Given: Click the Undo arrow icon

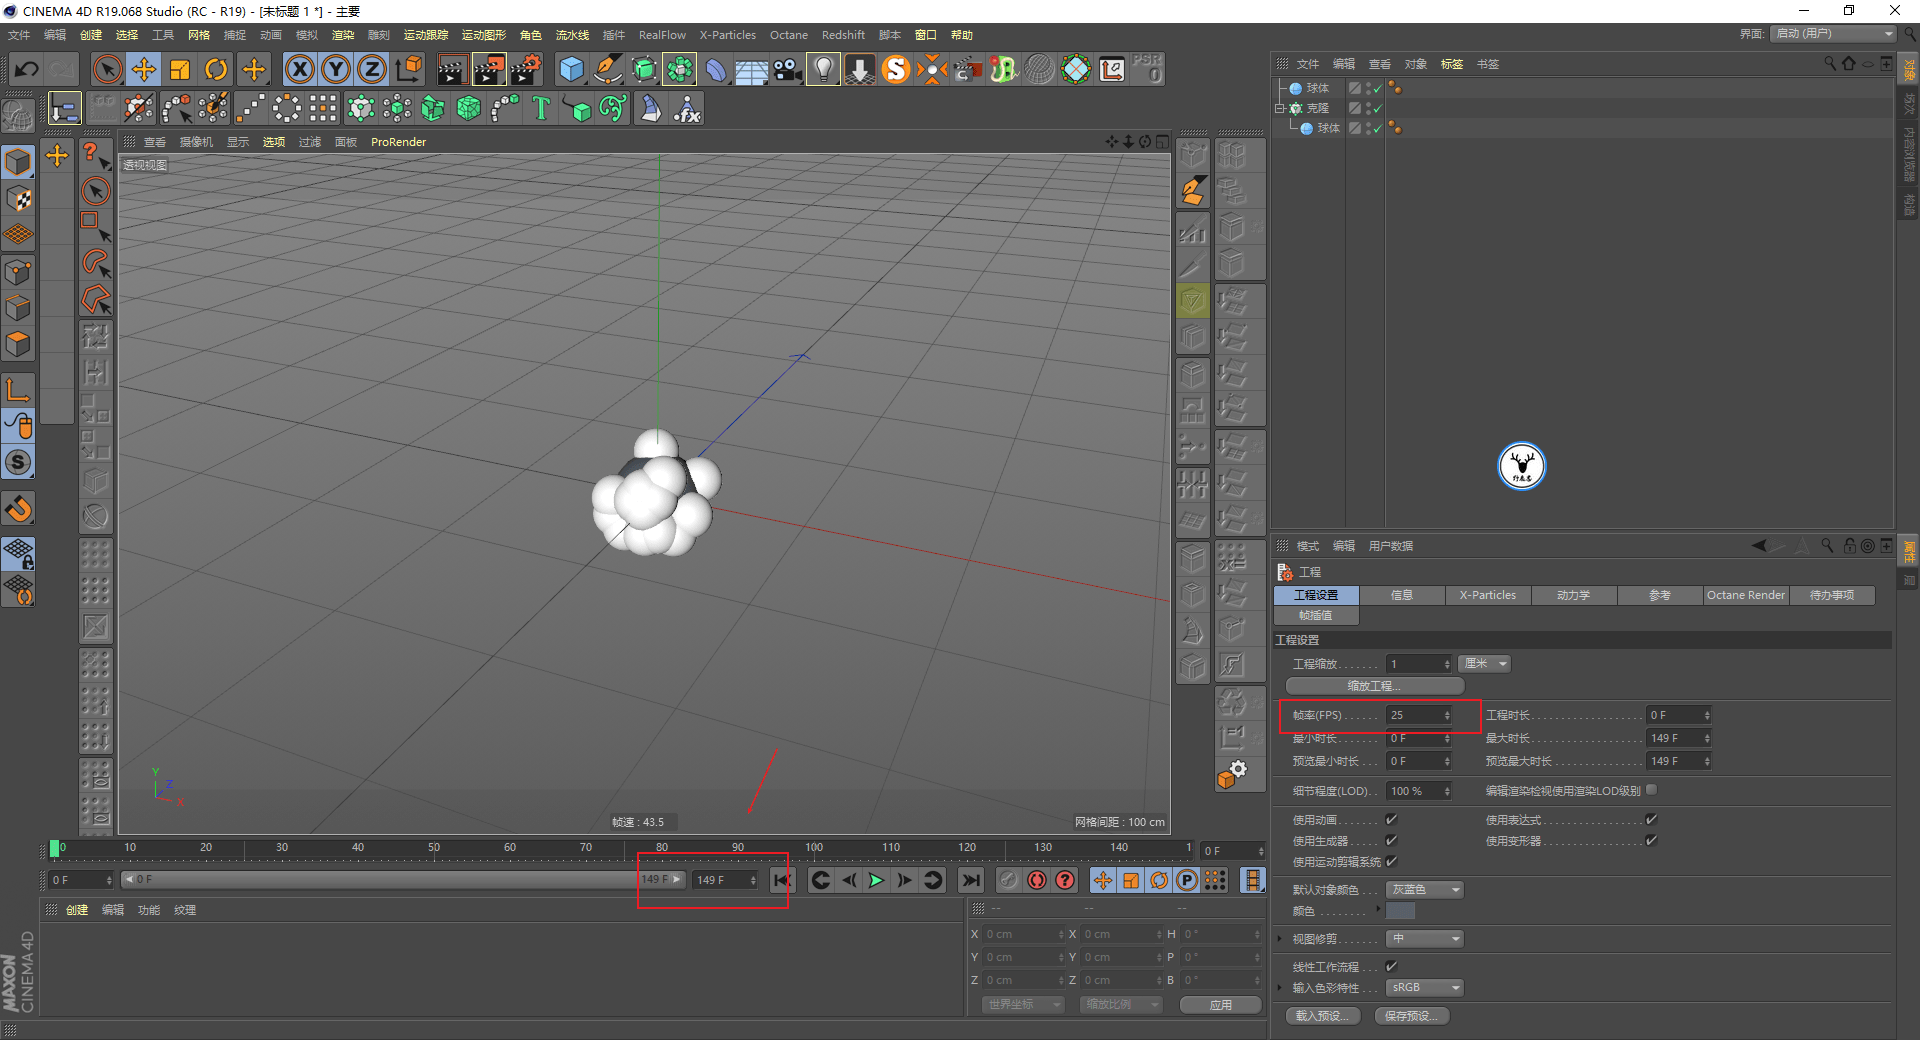Looking at the screenshot, I should click(27, 69).
